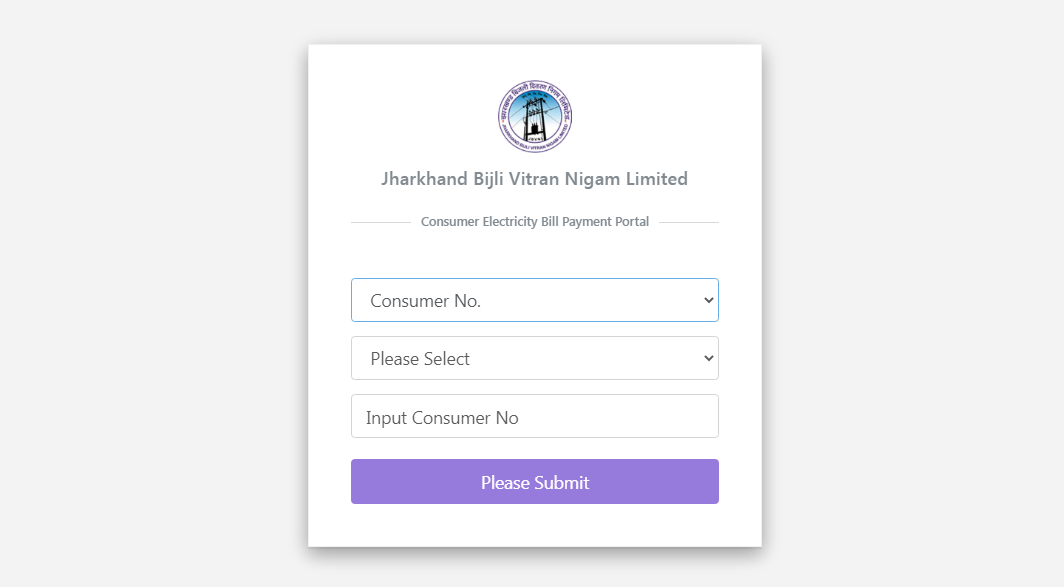Click the "Consumer No." text in the first select
The width and height of the screenshot is (1064, 587).
pyautogui.click(x=425, y=301)
